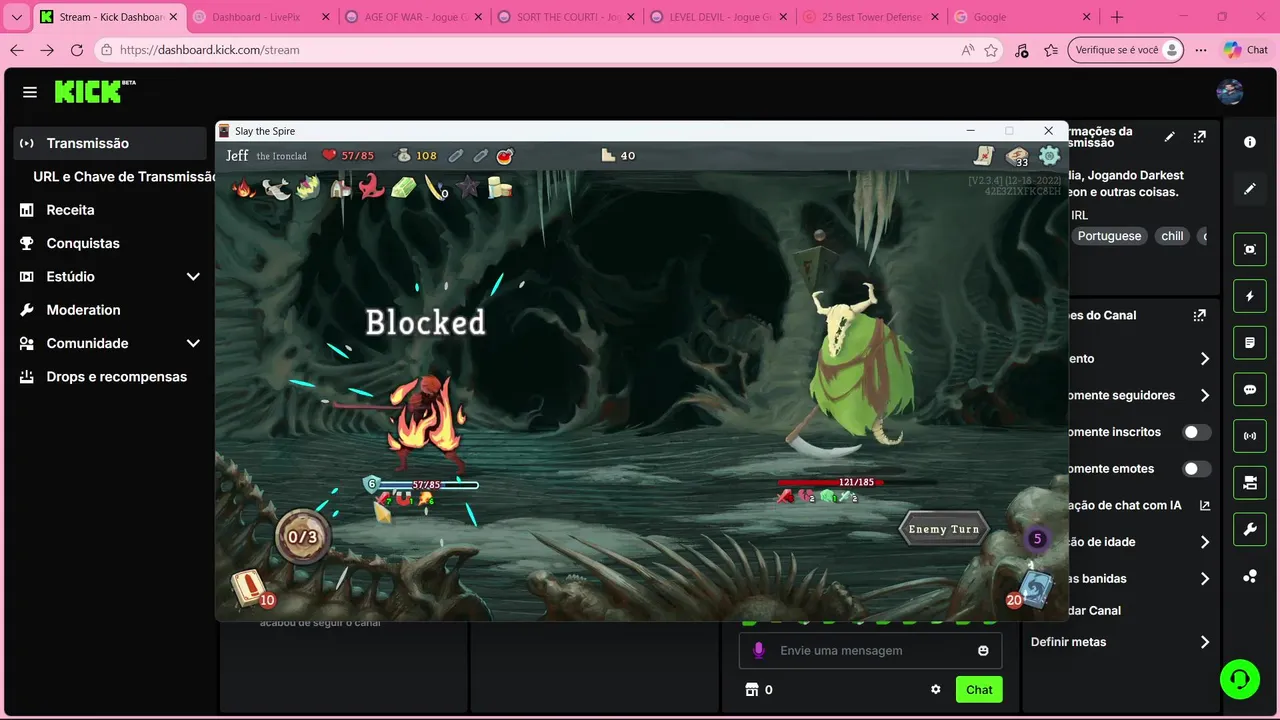The height and width of the screenshot is (720, 1280).
Task: Toggle subscribers-only chat switch
Action: pos(1197,432)
